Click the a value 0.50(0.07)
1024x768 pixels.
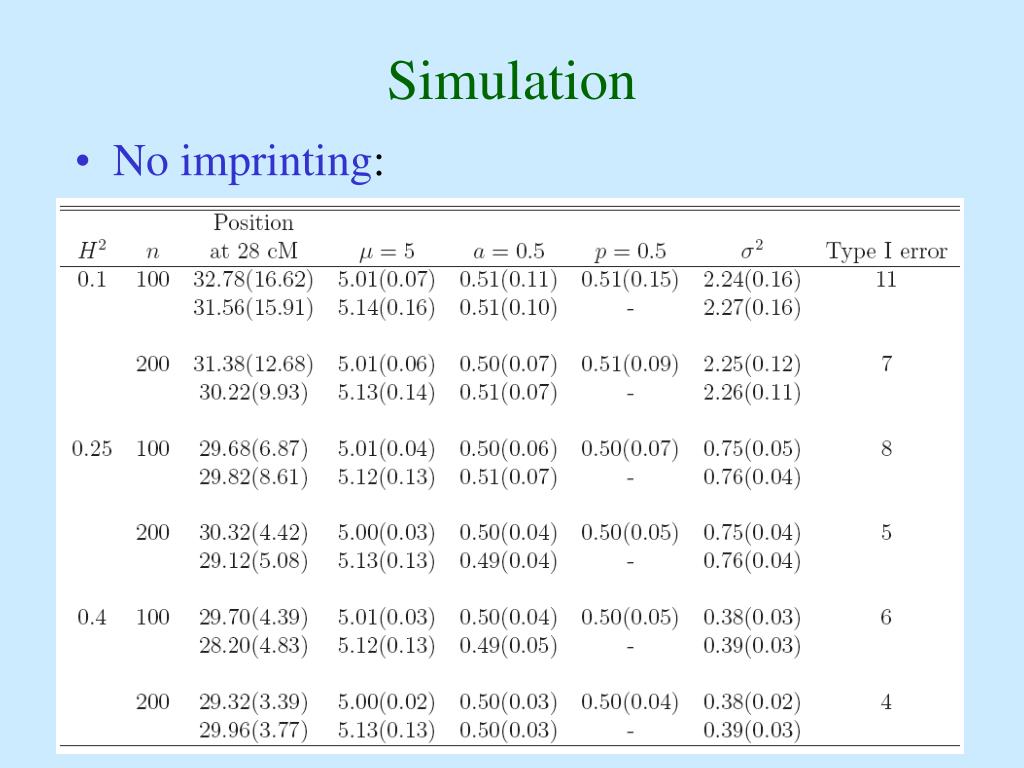[x=508, y=364]
